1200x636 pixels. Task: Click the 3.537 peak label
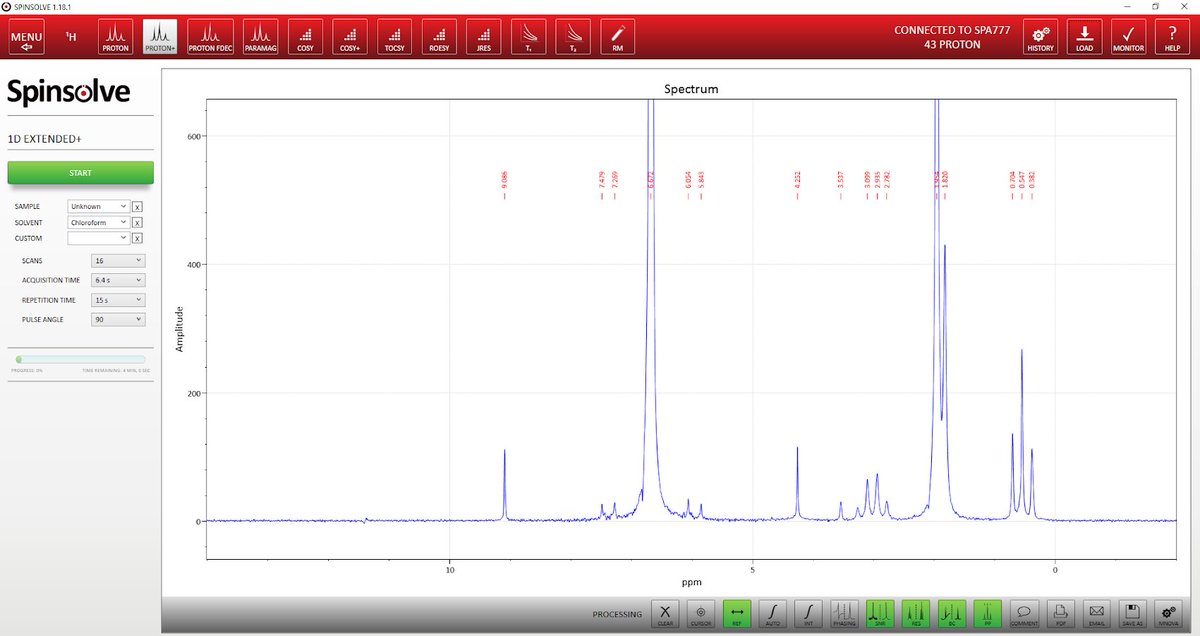(841, 180)
